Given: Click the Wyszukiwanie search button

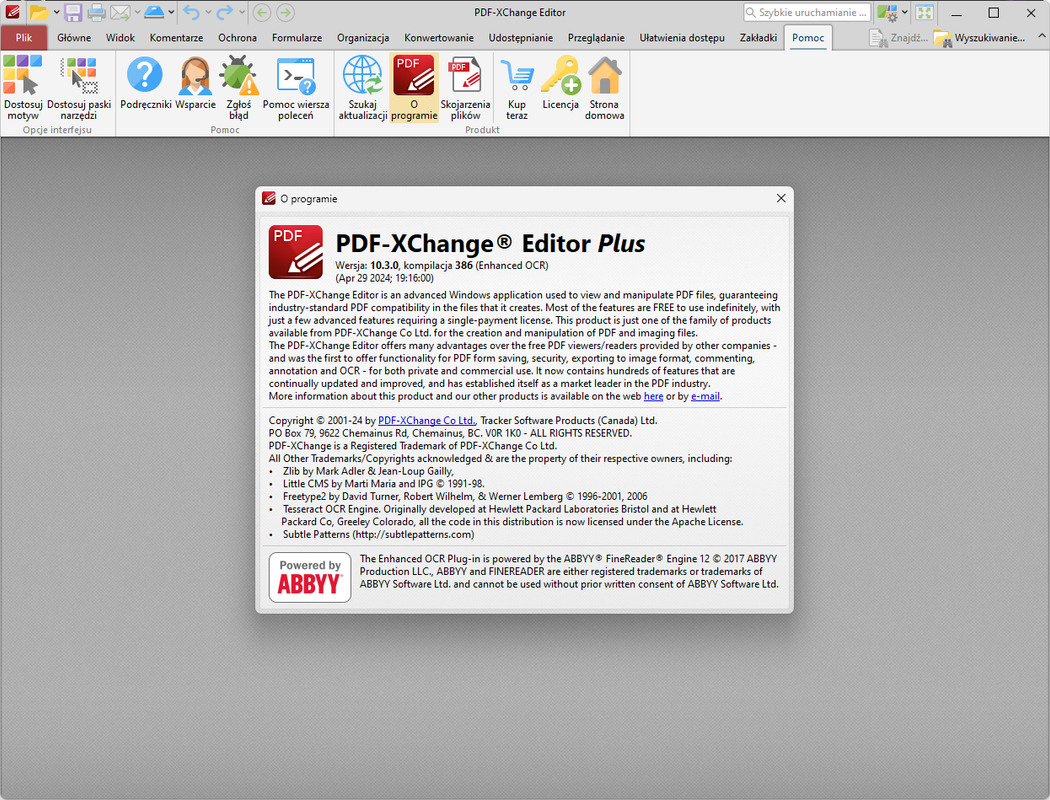Looking at the screenshot, I should pos(980,38).
